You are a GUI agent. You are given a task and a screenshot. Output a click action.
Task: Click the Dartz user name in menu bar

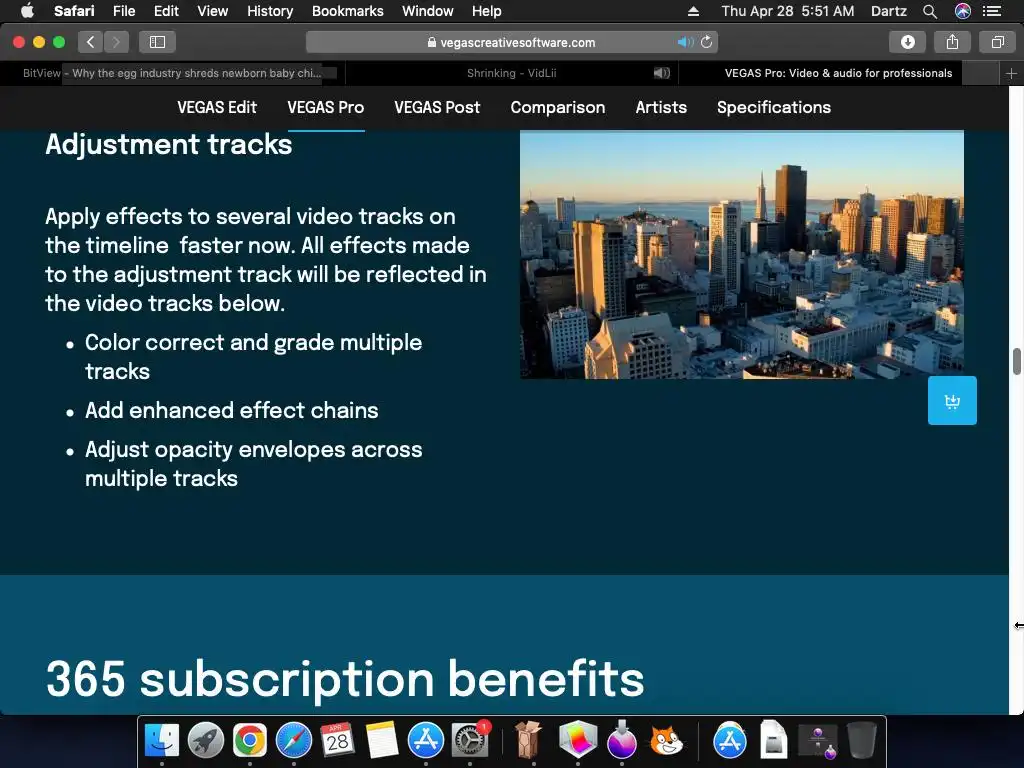click(x=889, y=11)
